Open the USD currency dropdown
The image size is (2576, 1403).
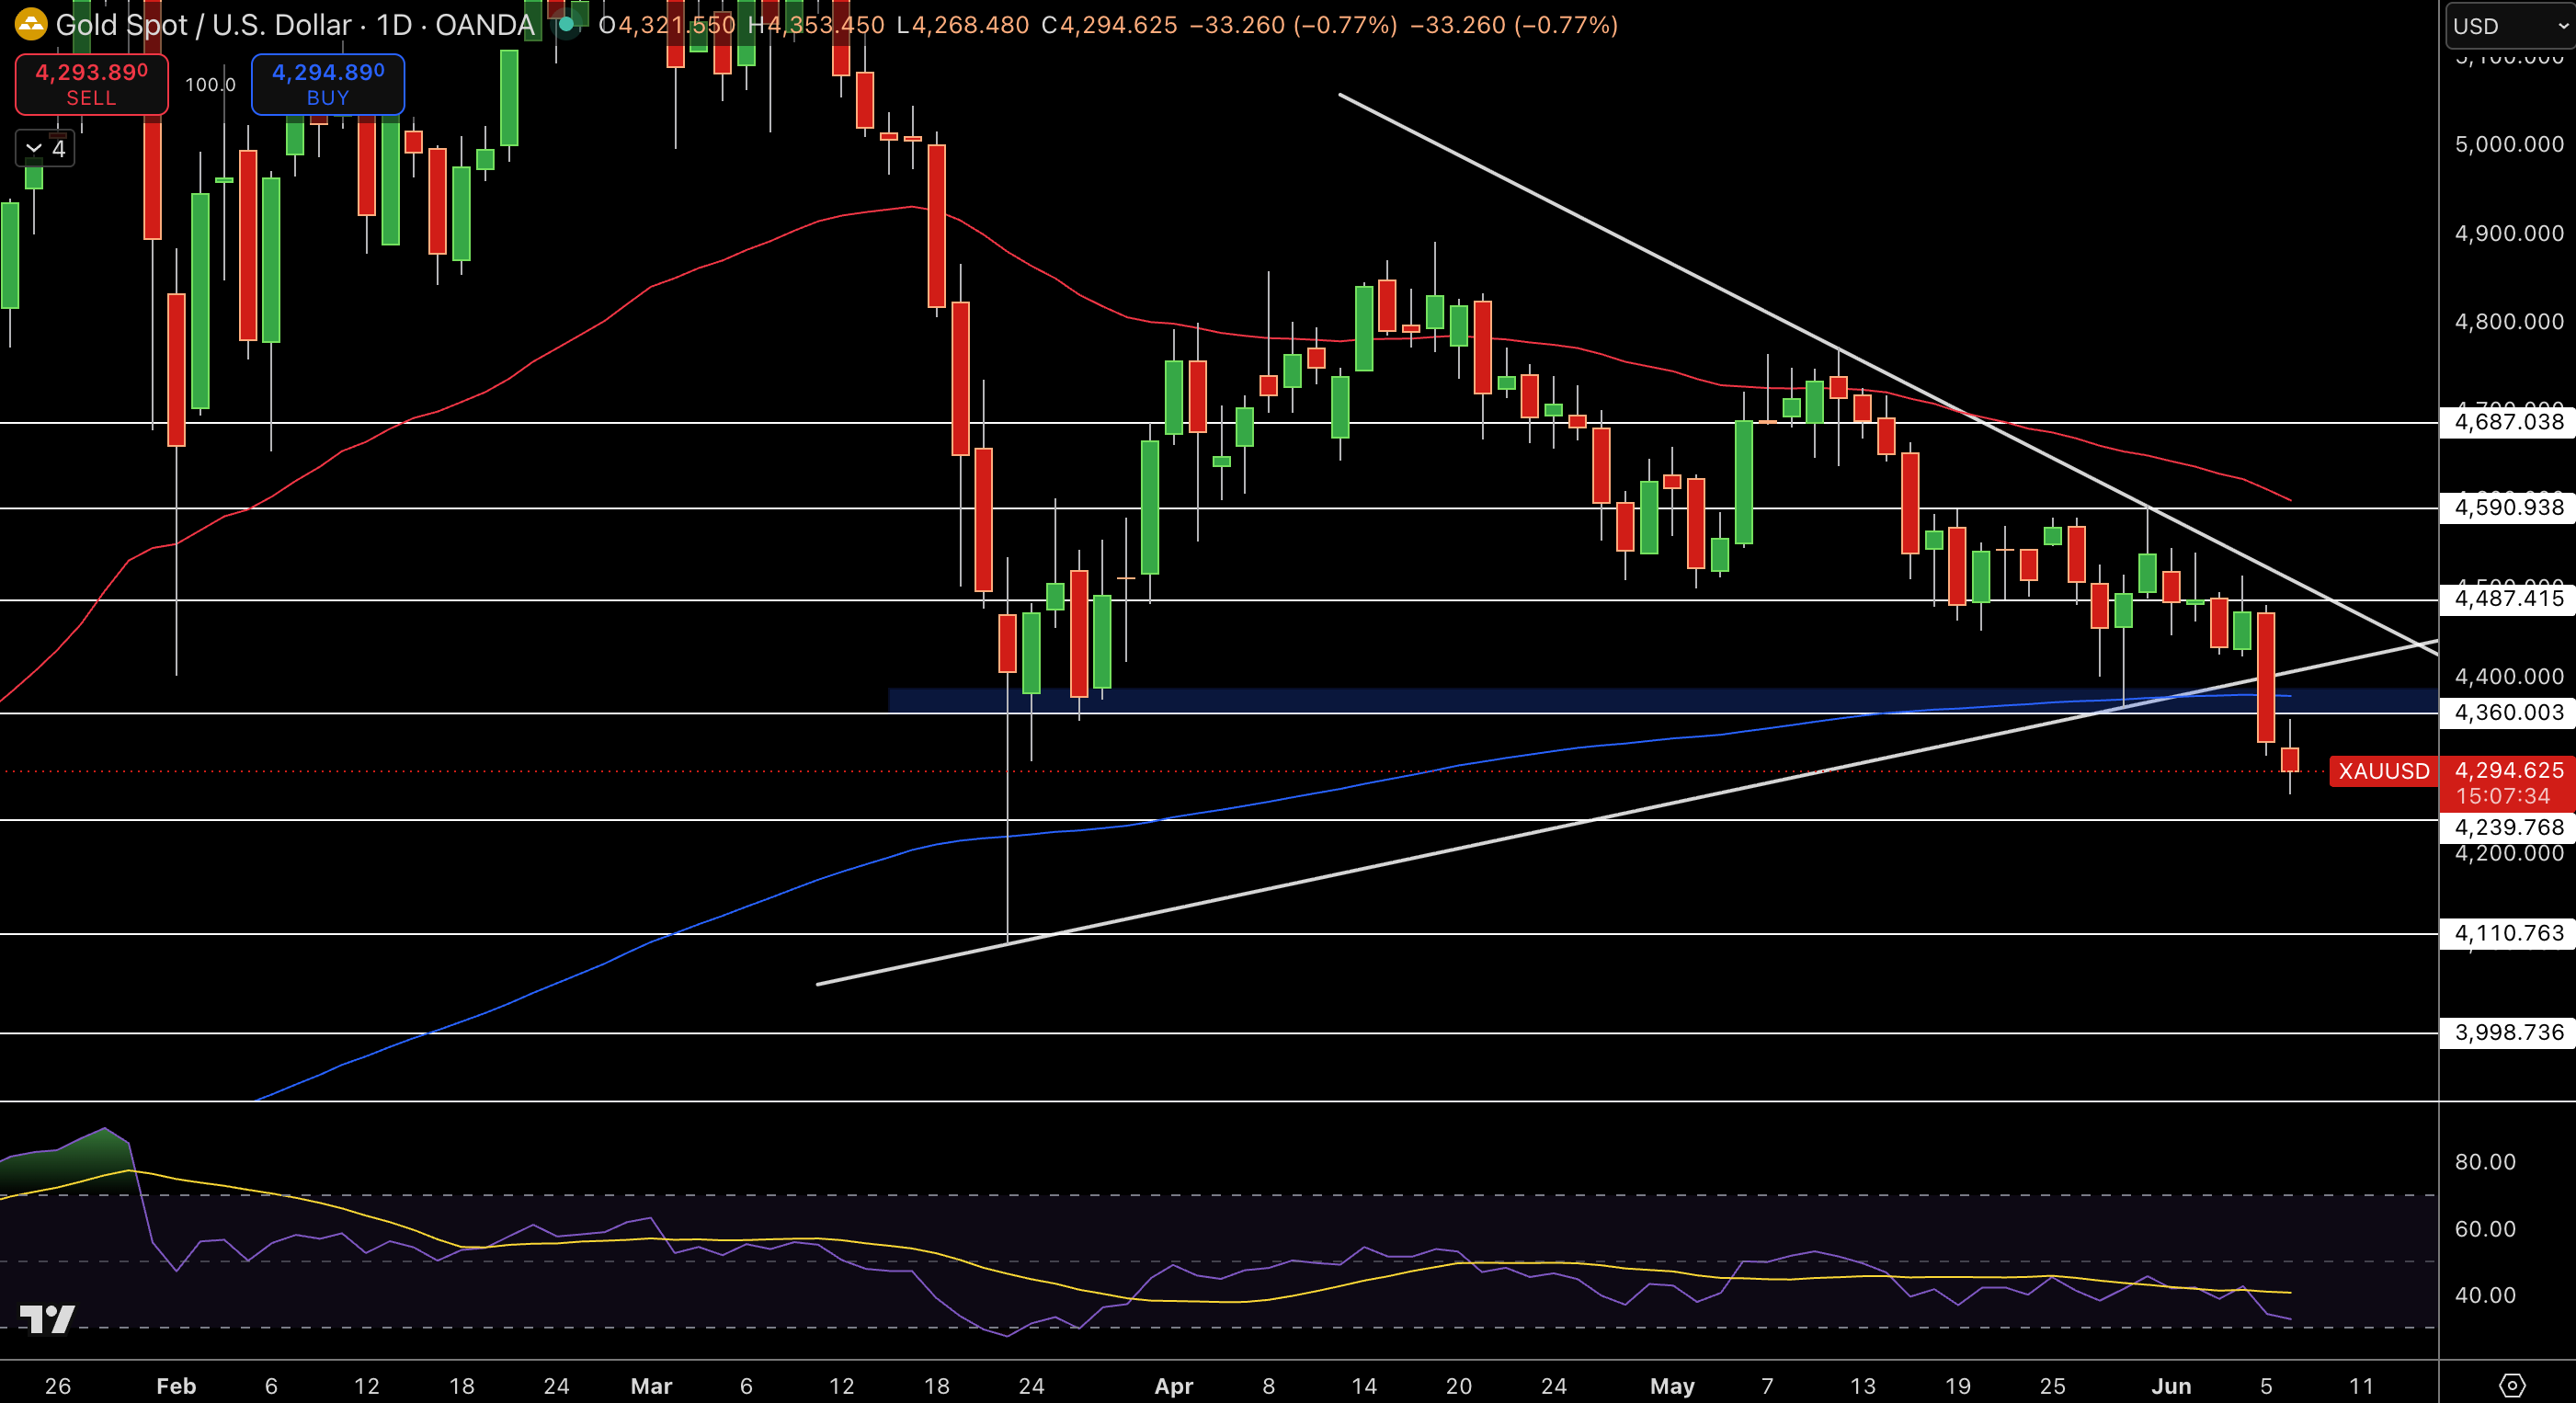pyautogui.click(x=2511, y=26)
